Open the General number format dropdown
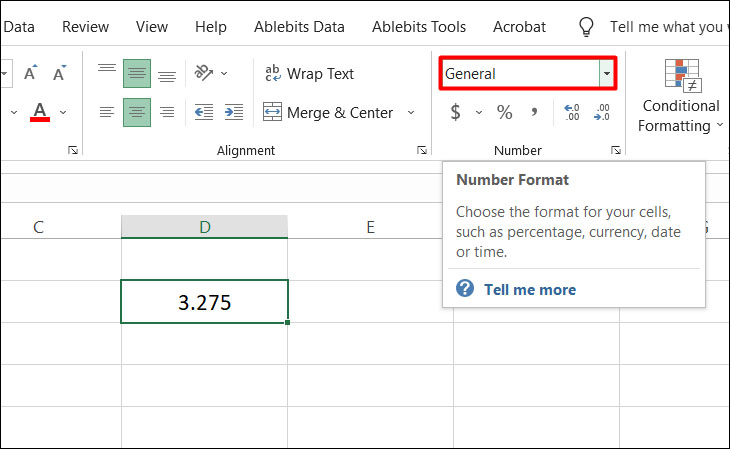Viewport: 730px width, 449px height. (x=606, y=73)
